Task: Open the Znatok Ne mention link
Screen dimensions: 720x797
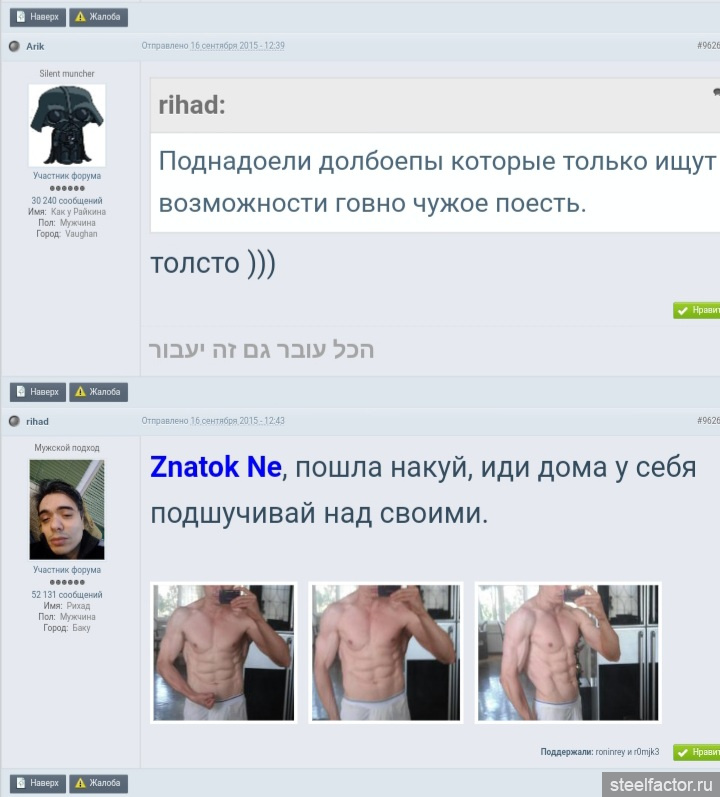Action: [215, 467]
